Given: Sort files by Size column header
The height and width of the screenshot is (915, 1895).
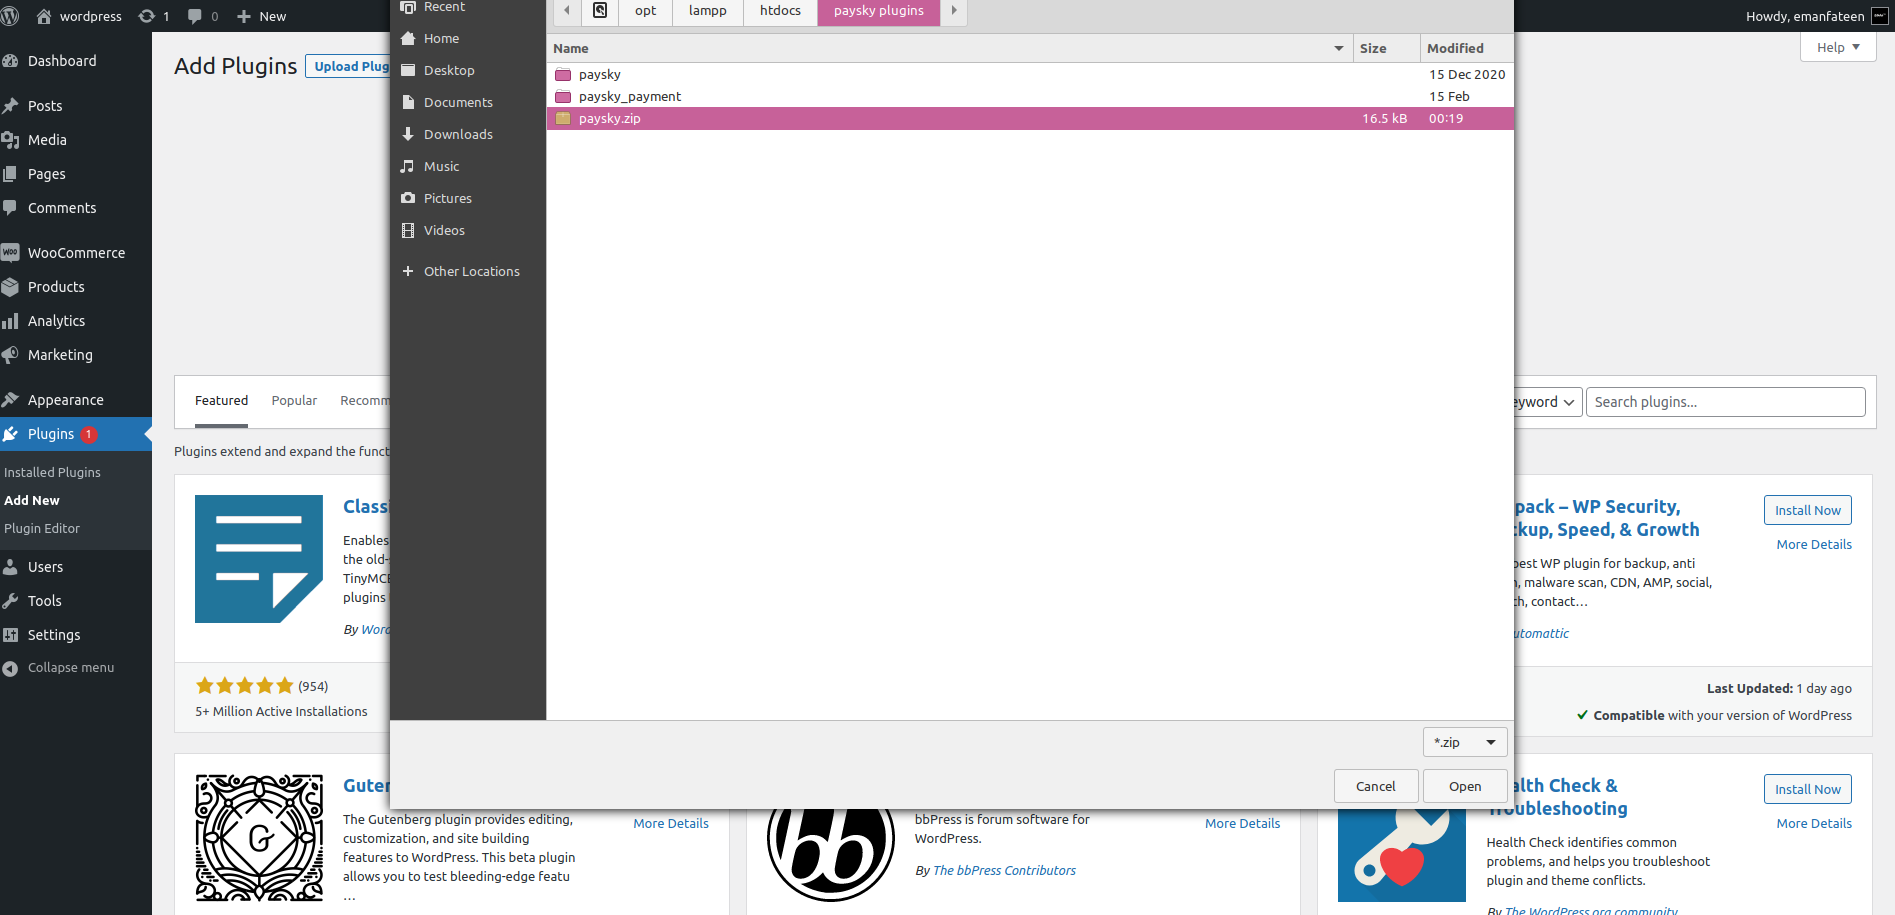Looking at the screenshot, I should click(1387, 48).
